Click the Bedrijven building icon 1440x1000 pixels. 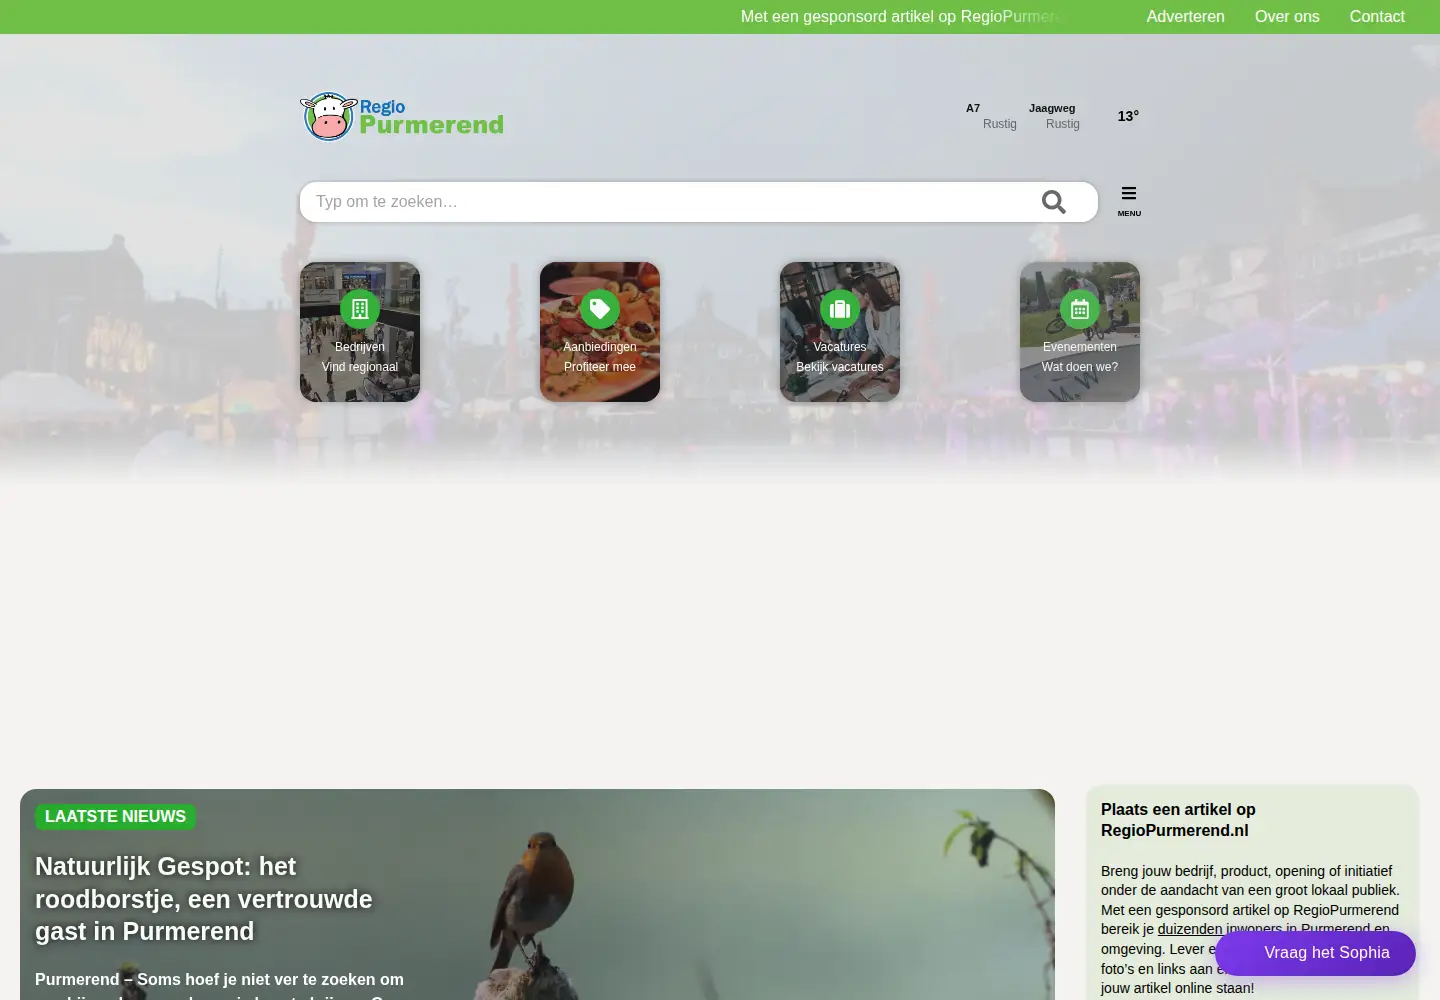tap(360, 309)
